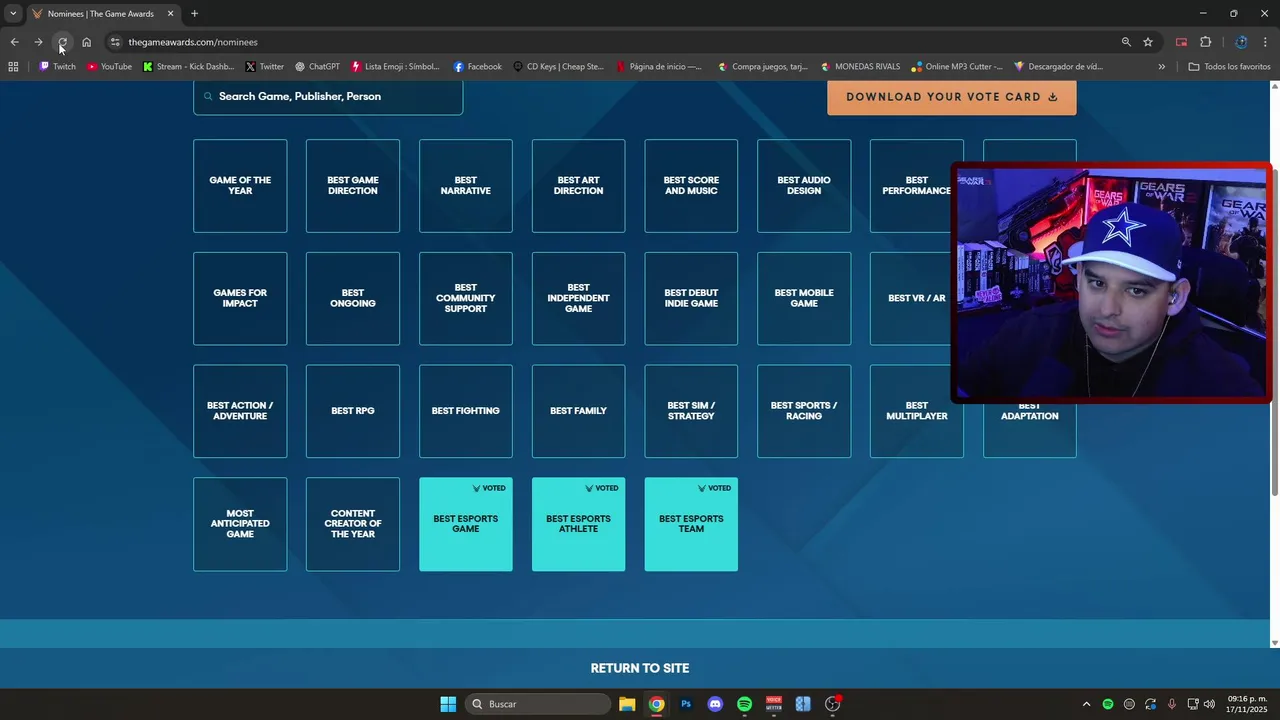Click the Windows taskbar Buscar search box
This screenshot has height=720, width=1280.
[539, 704]
